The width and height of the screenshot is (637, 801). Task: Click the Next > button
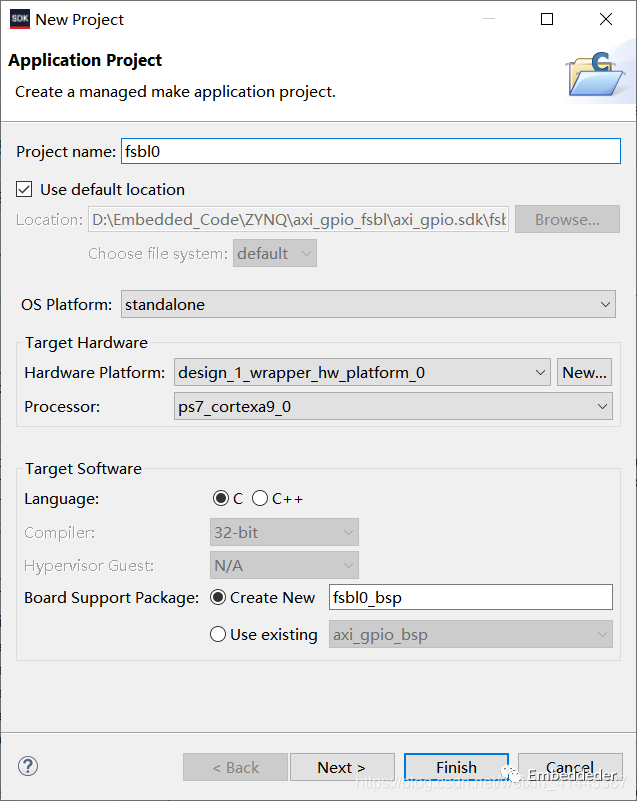pyautogui.click(x=342, y=767)
